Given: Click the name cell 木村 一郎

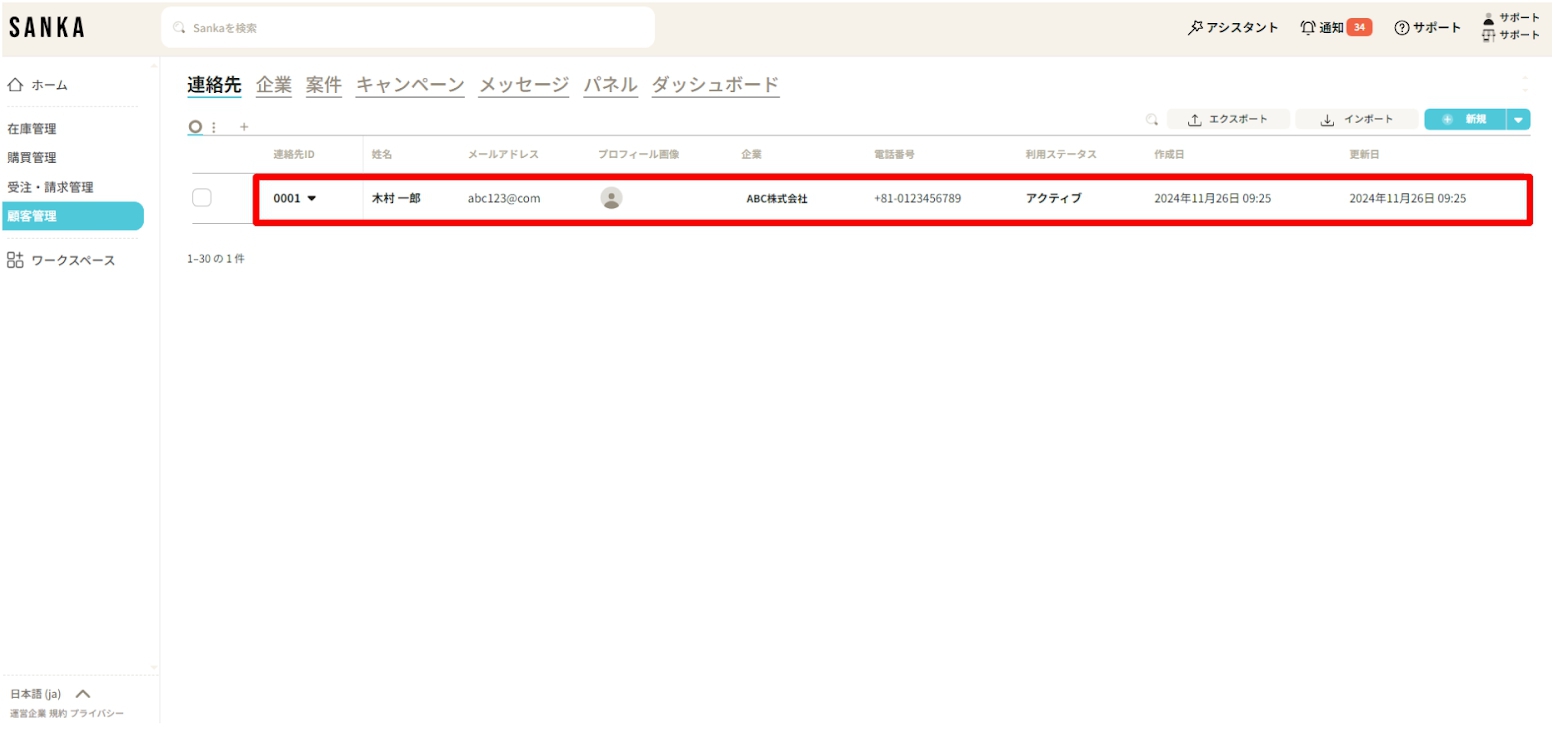Looking at the screenshot, I should [x=396, y=199].
